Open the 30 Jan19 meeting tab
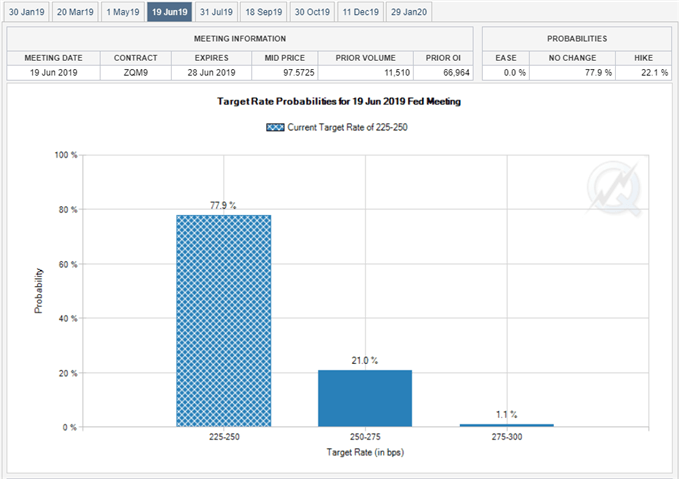Image resolution: width=679 pixels, height=479 pixels. (26, 12)
